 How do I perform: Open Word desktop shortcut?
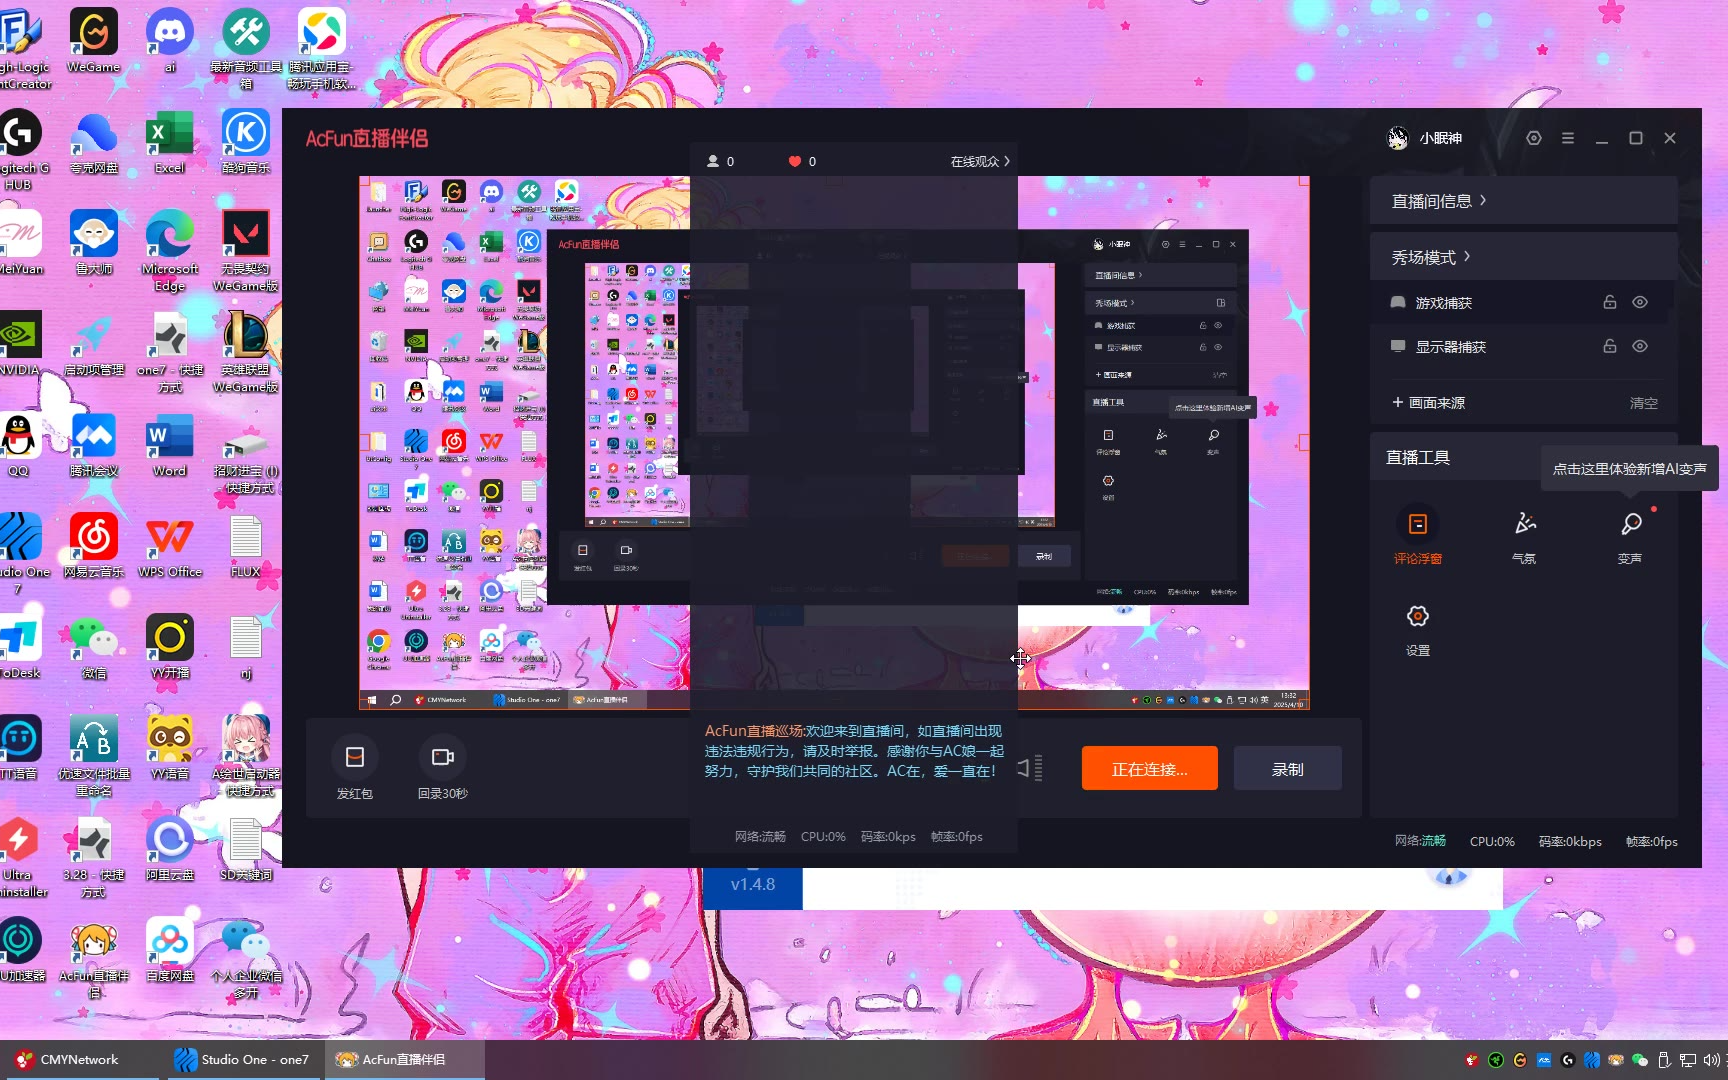point(170,445)
